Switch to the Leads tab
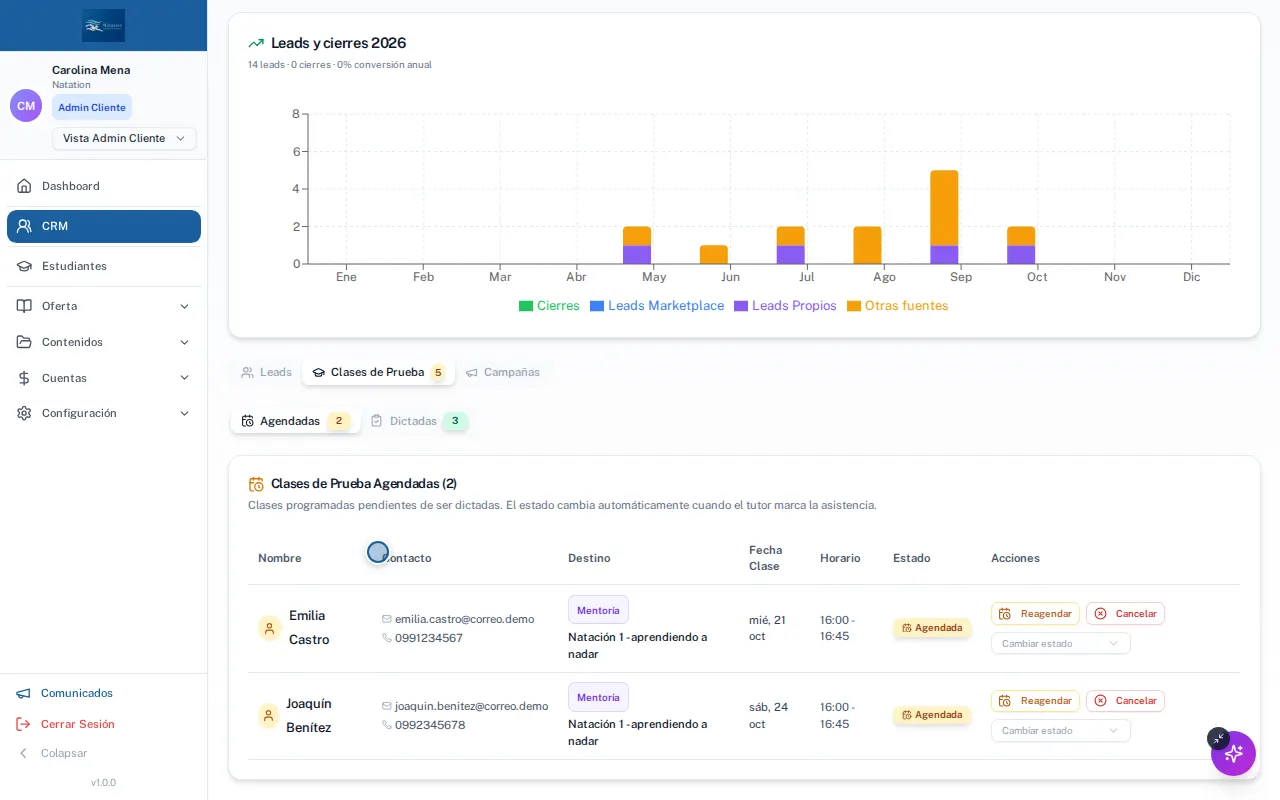This screenshot has width=1280, height=800. (x=266, y=372)
